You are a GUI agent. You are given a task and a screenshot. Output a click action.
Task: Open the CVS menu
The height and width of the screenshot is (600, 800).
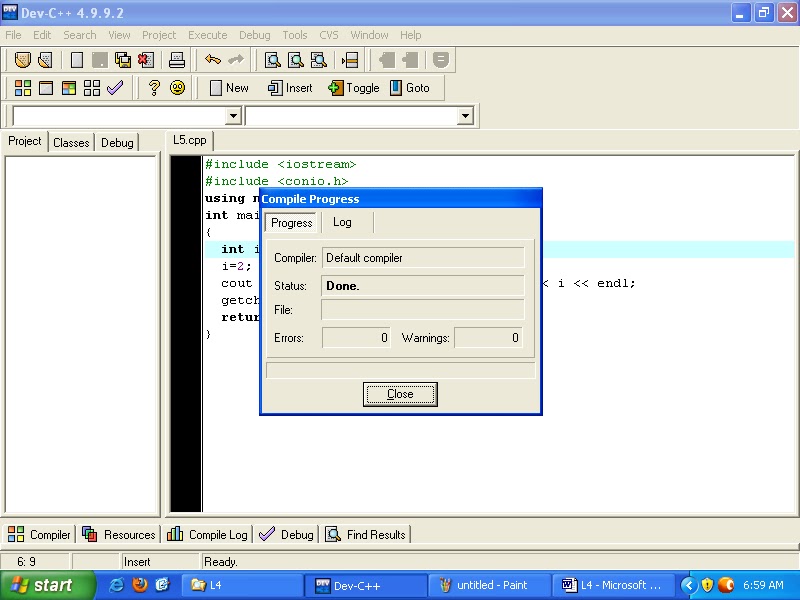click(329, 35)
